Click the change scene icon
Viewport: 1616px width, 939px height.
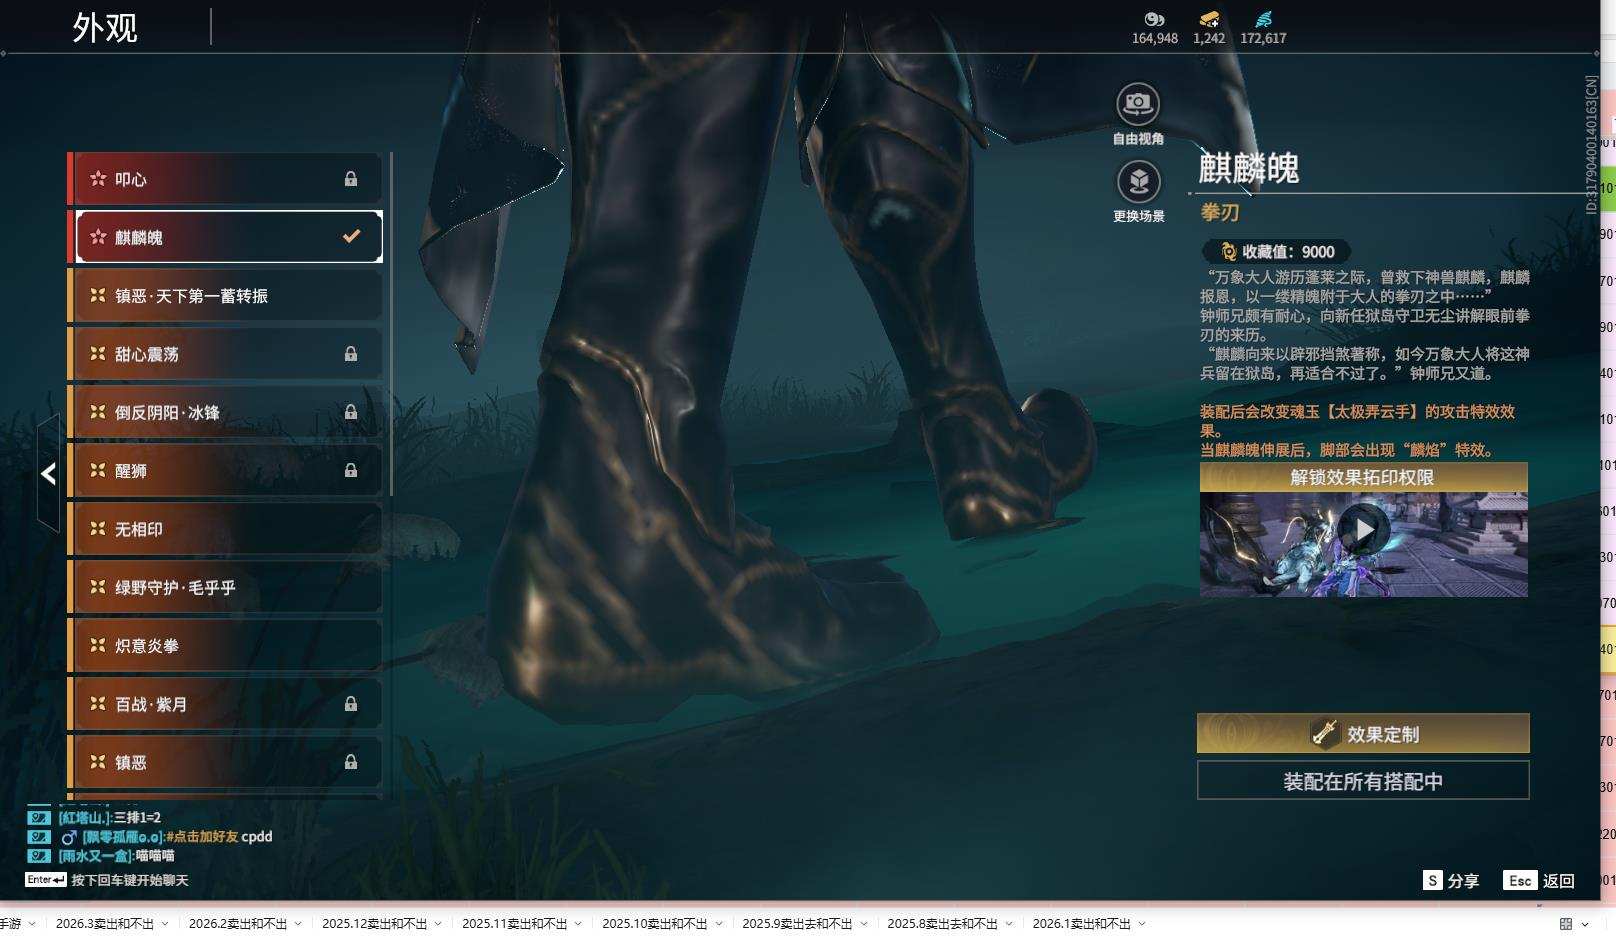coord(1138,182)
